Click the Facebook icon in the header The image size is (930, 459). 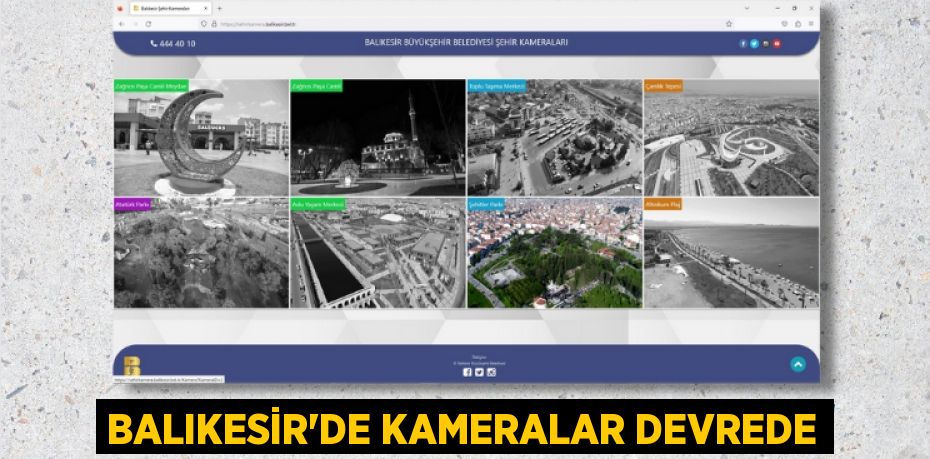click(743, 44)
